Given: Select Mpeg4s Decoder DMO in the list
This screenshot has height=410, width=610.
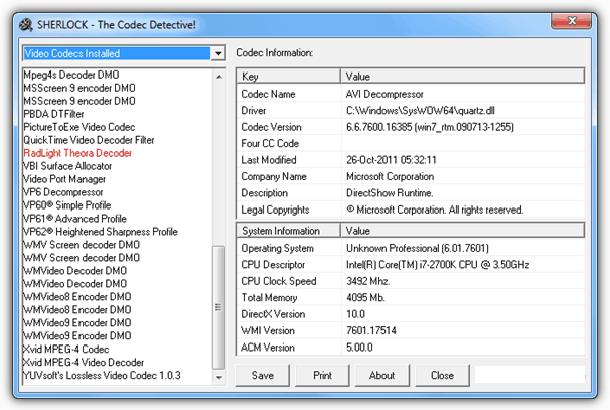Looking at the screenshot, I should click(x=71, y=75).
